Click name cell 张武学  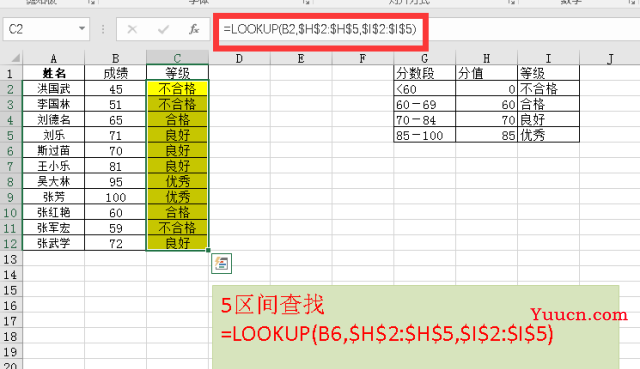(x=53, y=243)
